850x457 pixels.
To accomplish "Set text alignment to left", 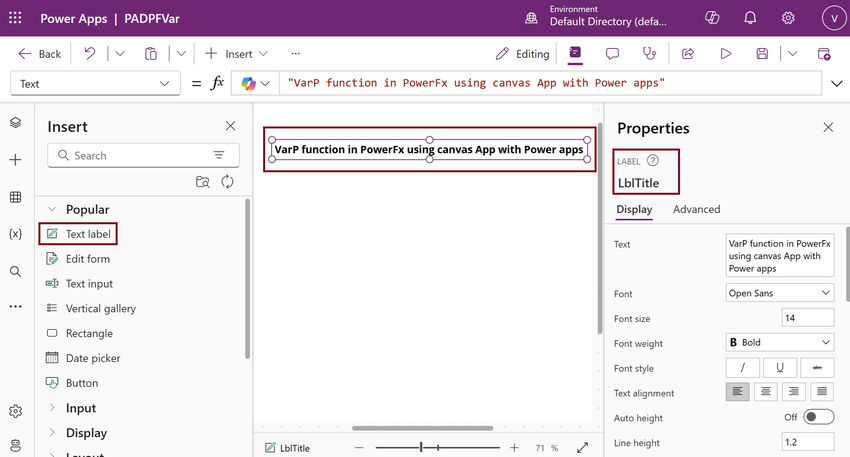I will point(737,391).
